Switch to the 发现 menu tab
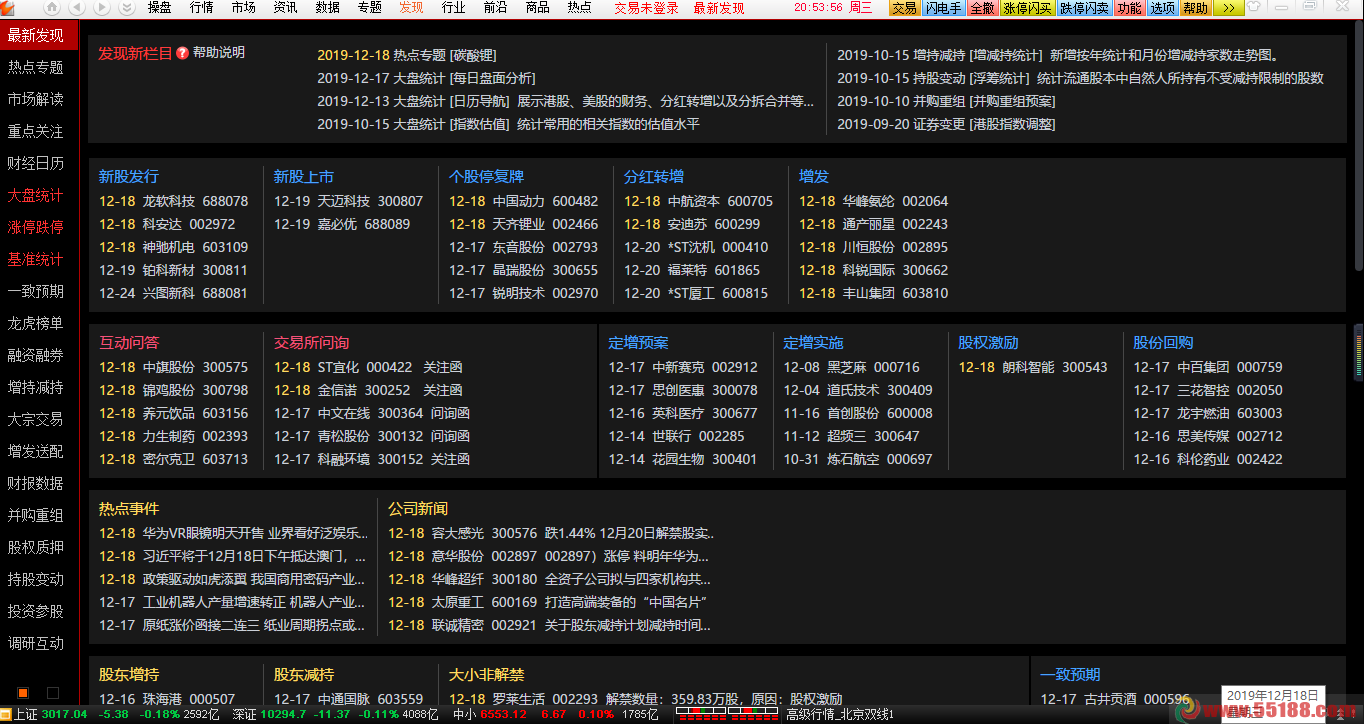 point(411,8)
